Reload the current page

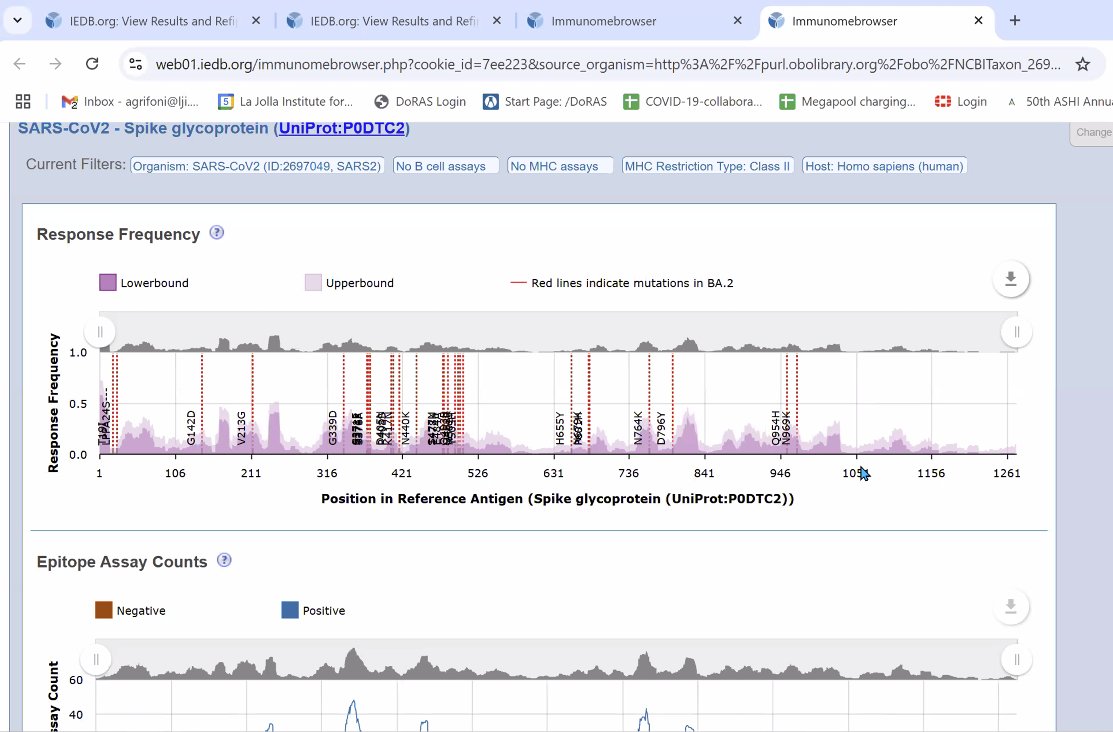92,64
